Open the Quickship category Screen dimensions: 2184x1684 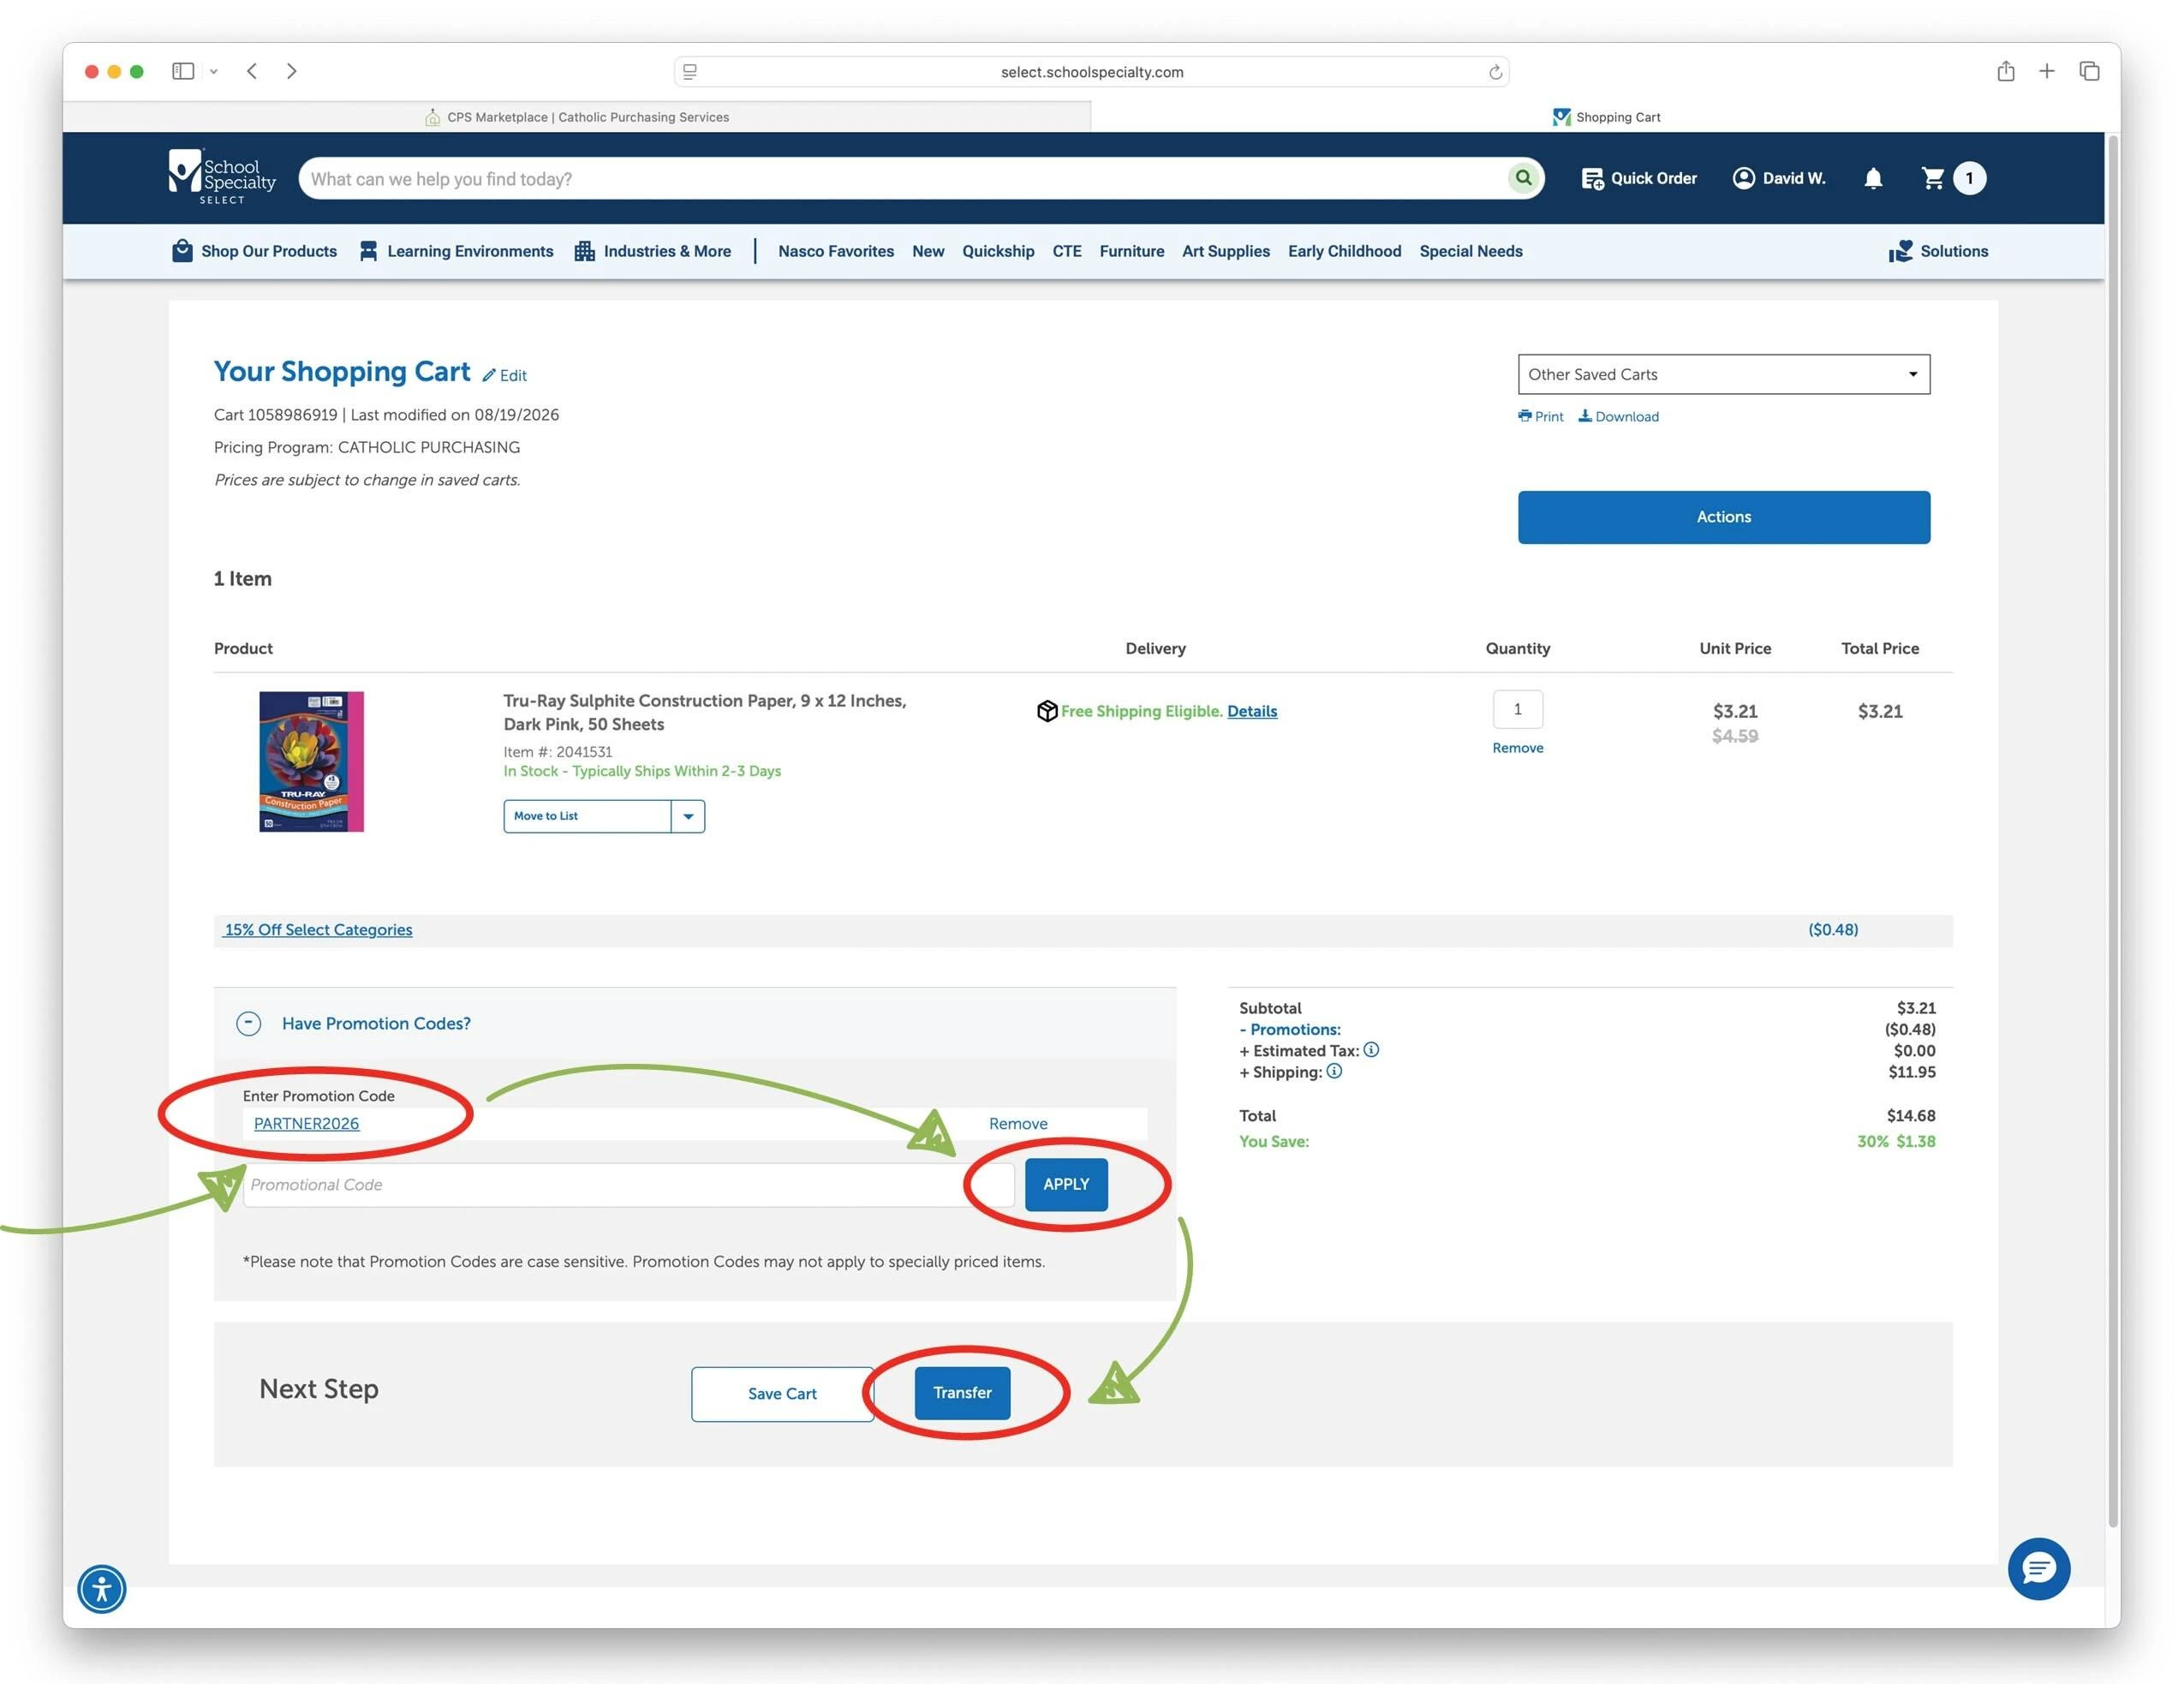pyautogui.click(x=998, y=251)
